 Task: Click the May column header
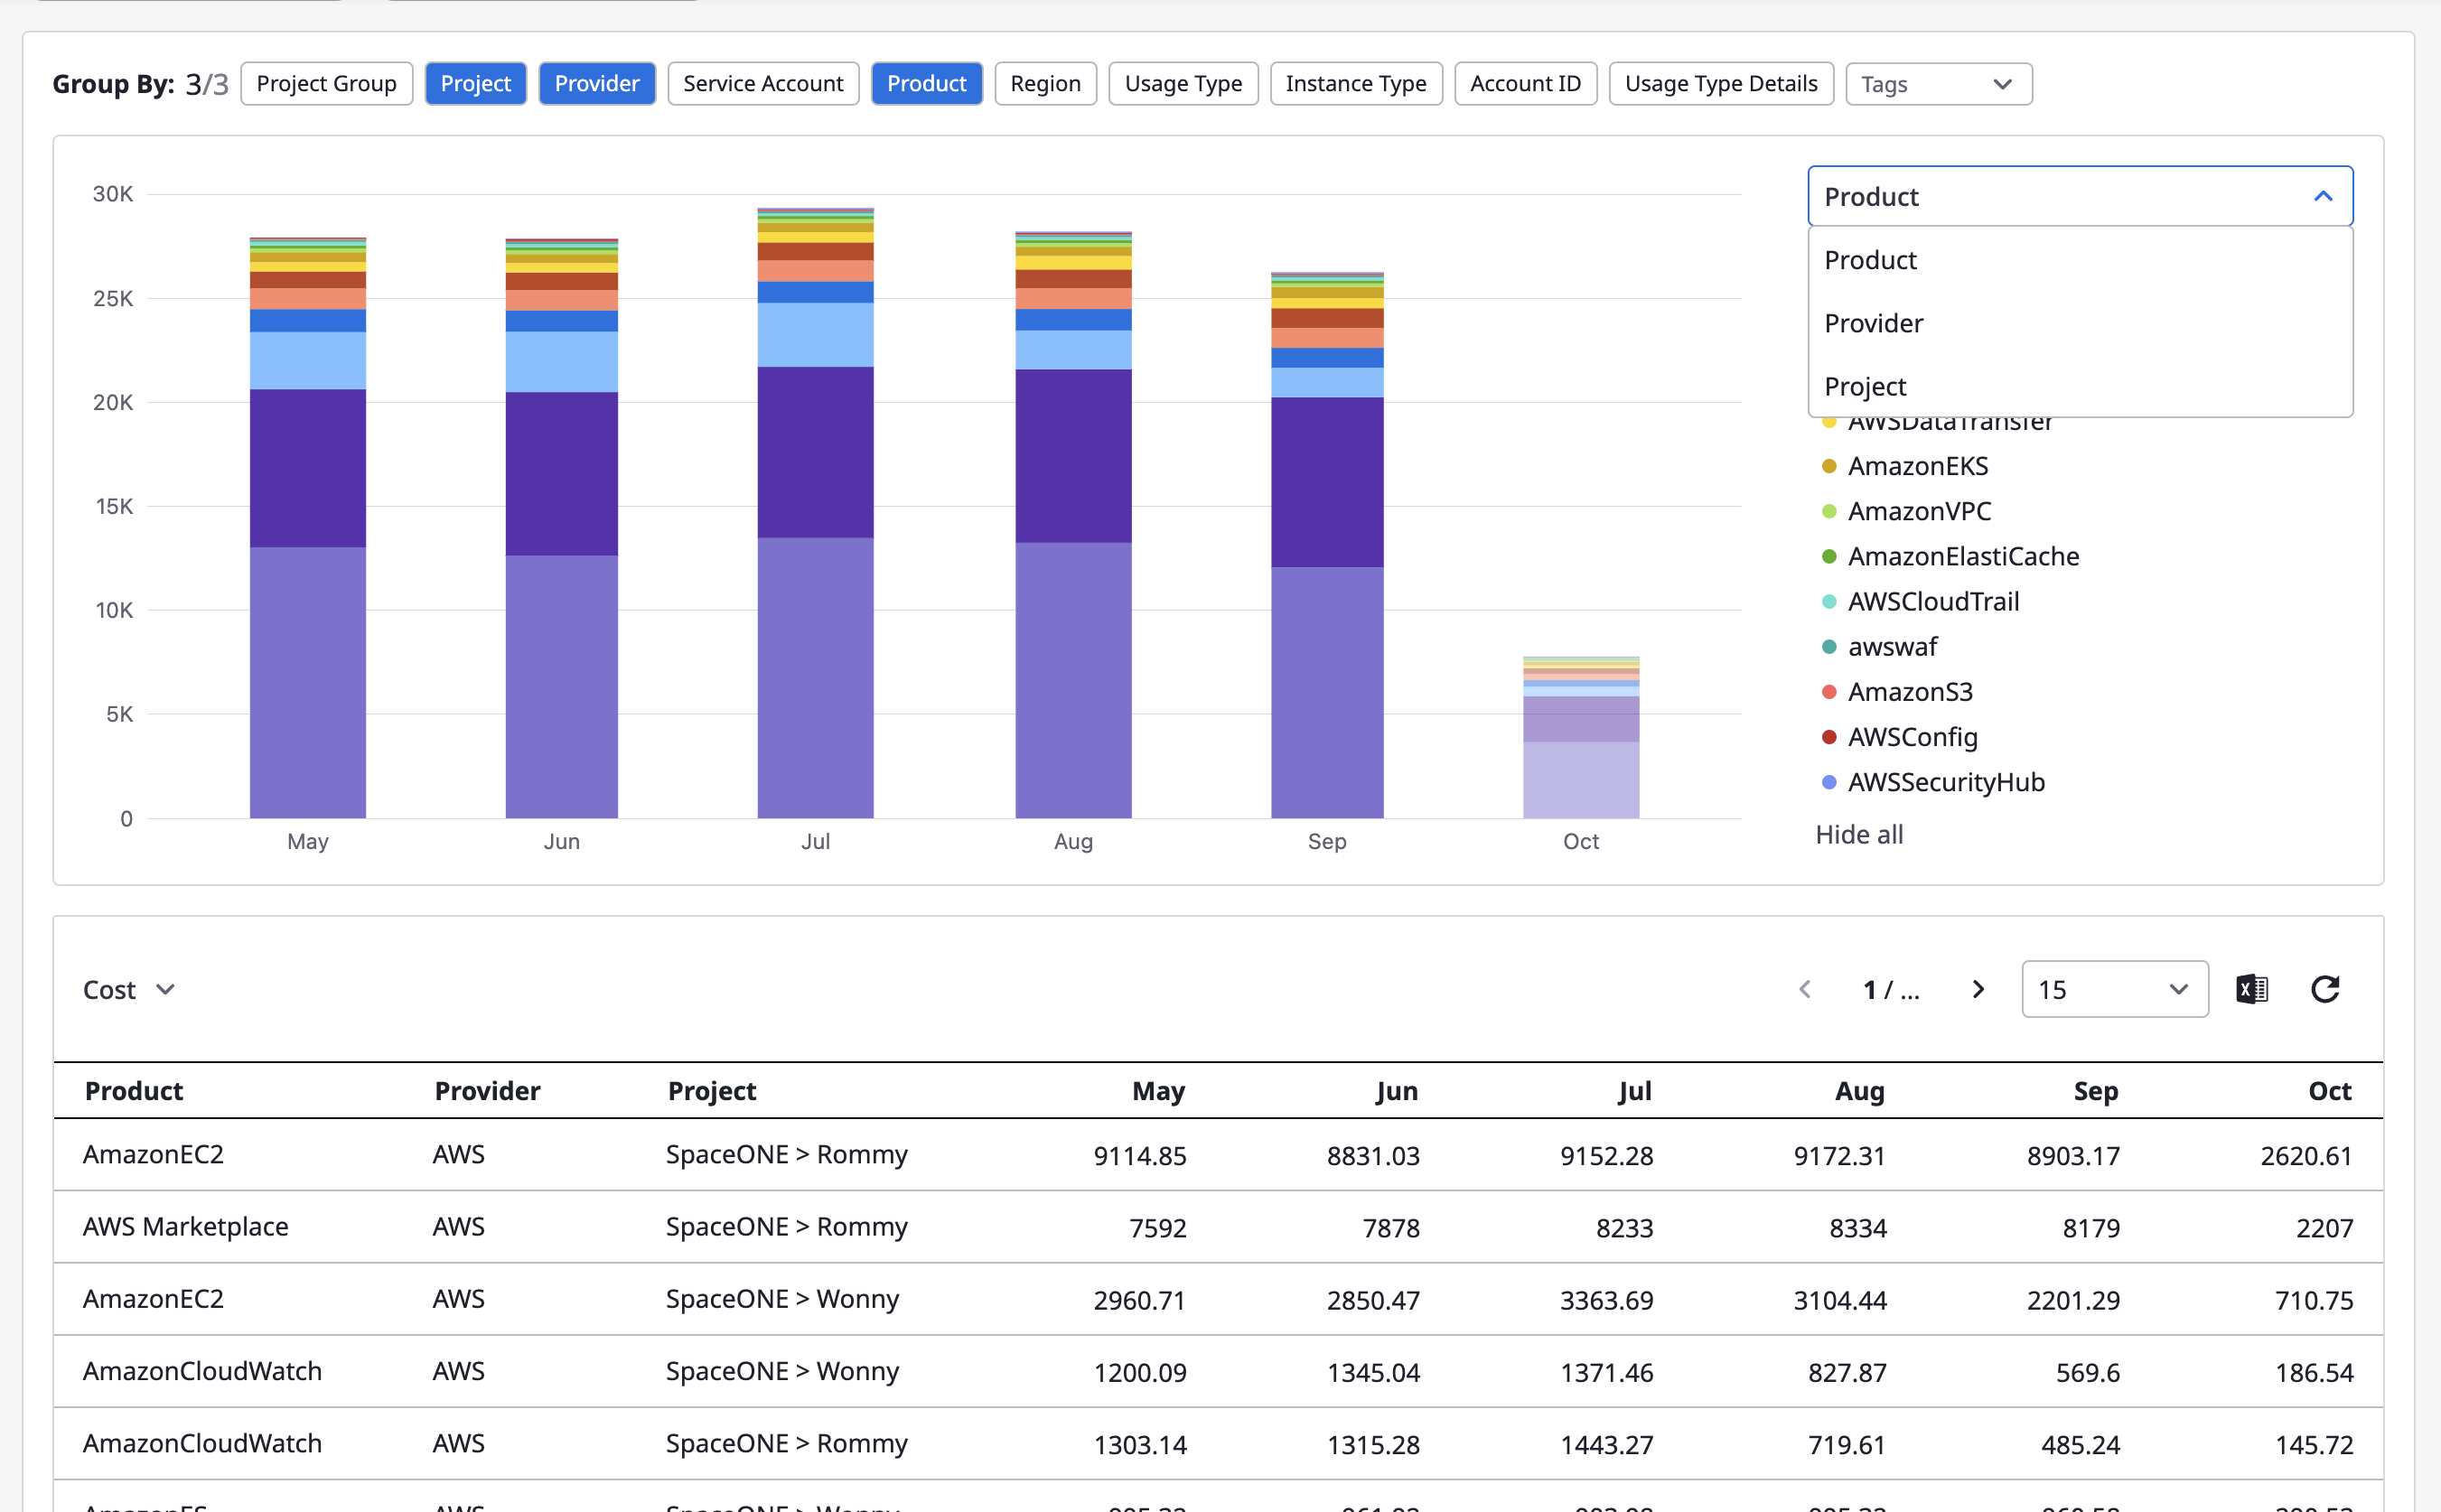point(1158,1090)
